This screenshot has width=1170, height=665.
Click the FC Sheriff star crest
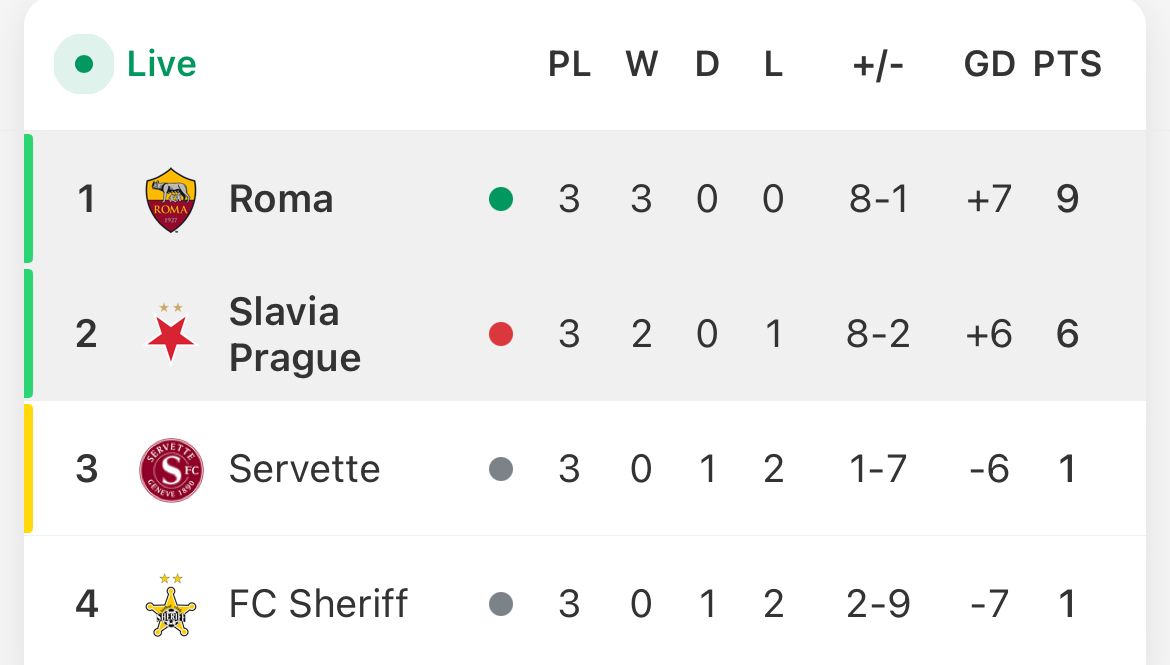pyautogui.click(x=171, y=605)
